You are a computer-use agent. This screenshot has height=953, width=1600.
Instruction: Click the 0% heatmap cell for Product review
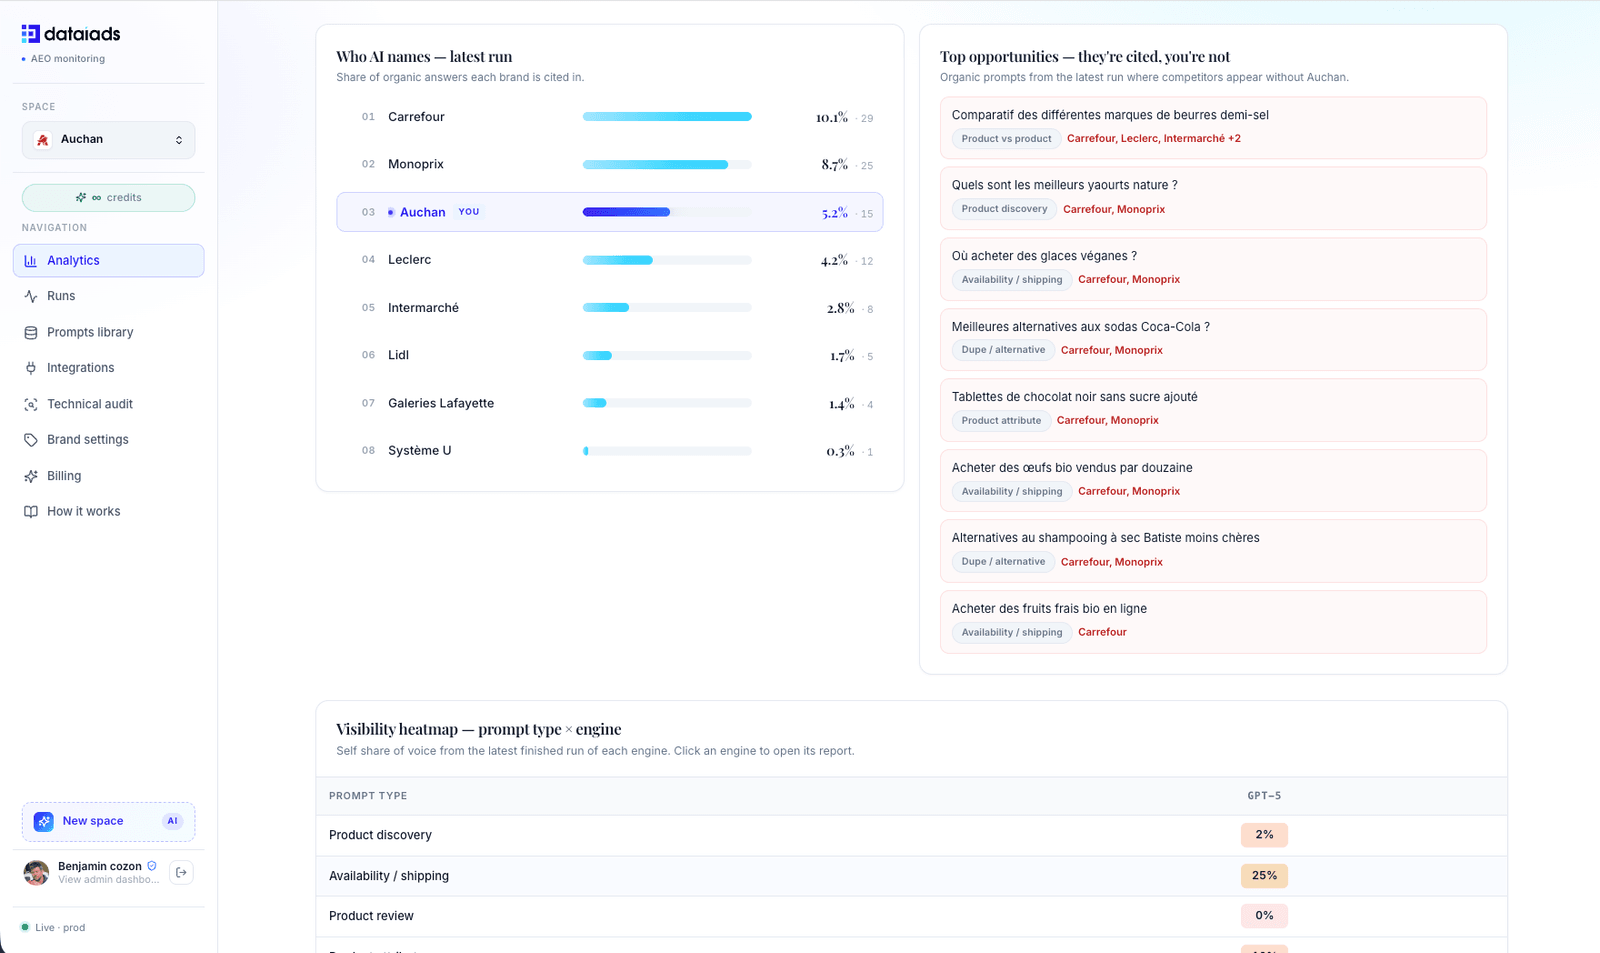(x=1264, y=916)
